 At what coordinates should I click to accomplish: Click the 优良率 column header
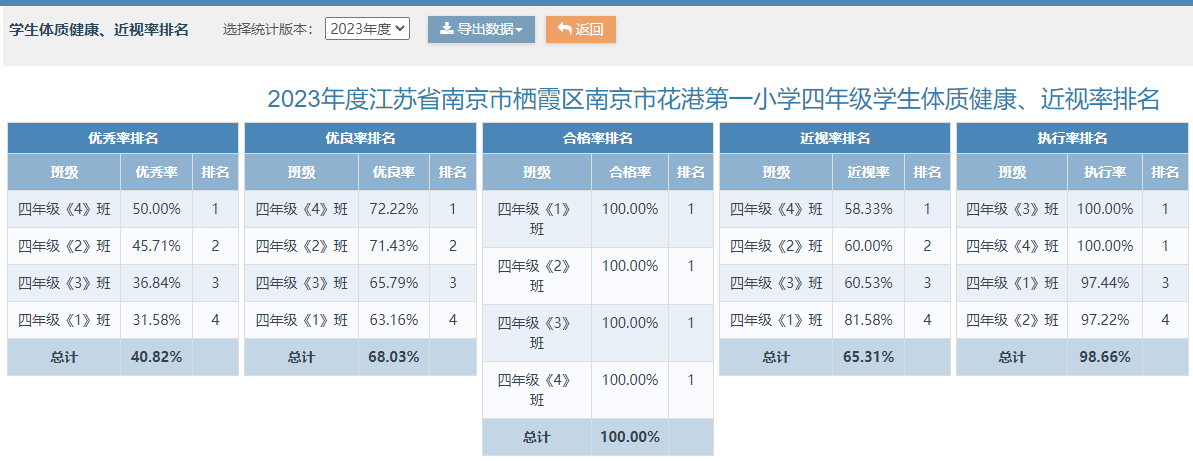(394, 172)
